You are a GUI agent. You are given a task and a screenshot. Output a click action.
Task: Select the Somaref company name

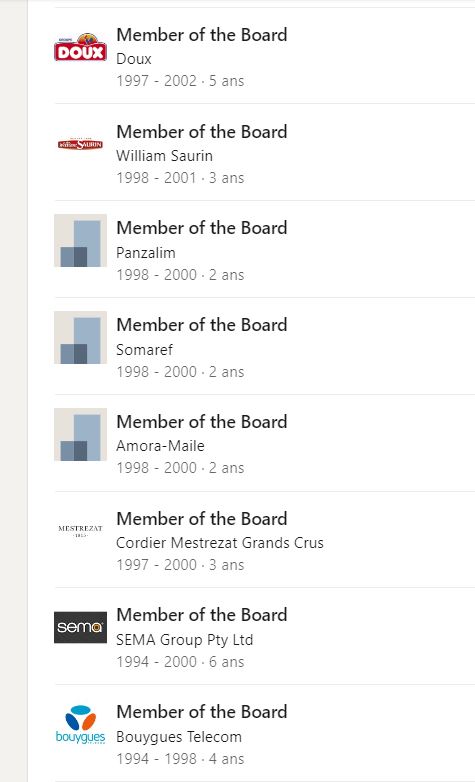pos(144,349)
